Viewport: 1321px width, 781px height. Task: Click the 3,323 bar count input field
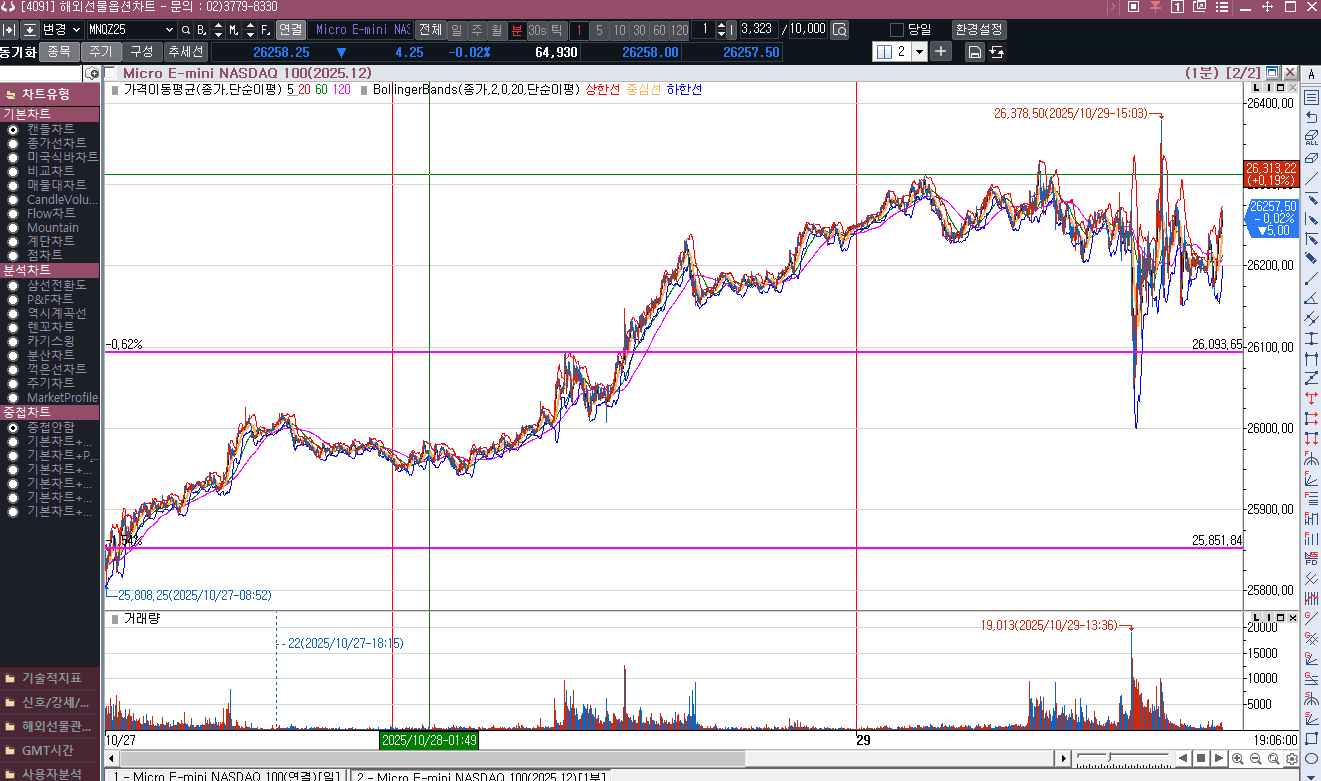tap(757, 30)
